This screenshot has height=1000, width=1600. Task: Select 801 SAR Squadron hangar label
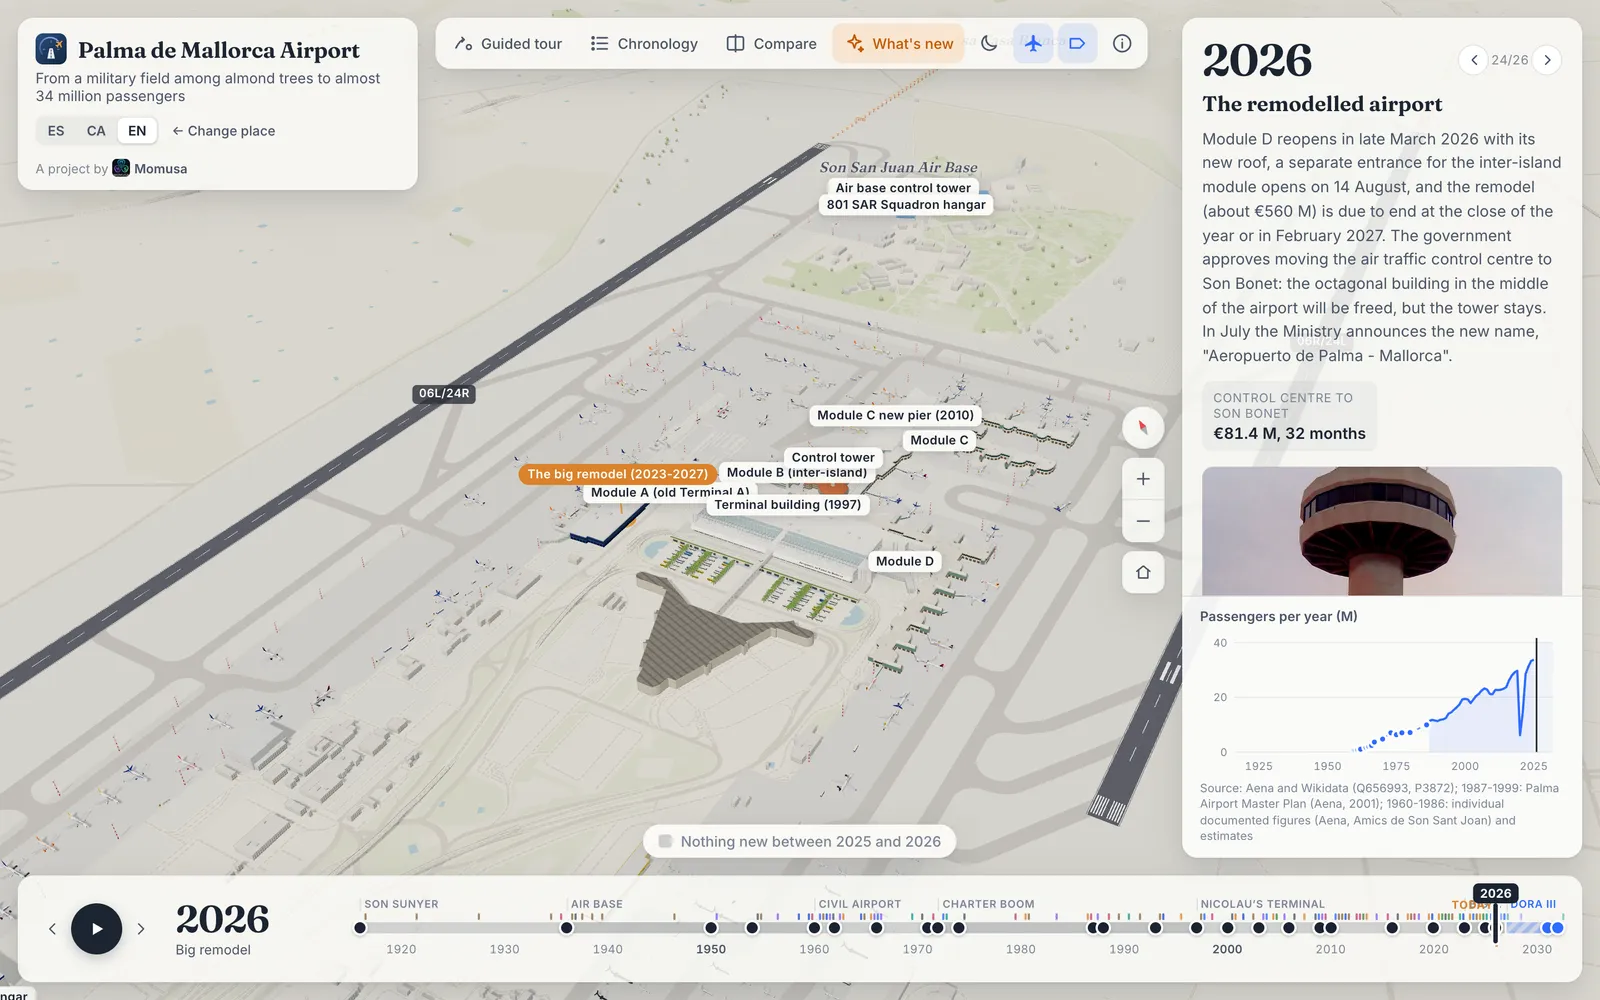pos(906,205)
